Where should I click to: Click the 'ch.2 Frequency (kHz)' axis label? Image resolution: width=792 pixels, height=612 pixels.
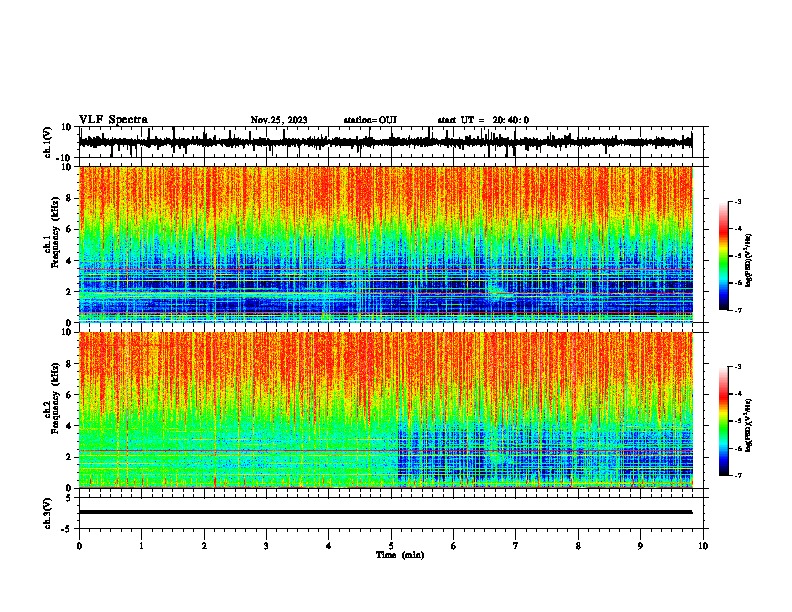(x=52, y=398)
